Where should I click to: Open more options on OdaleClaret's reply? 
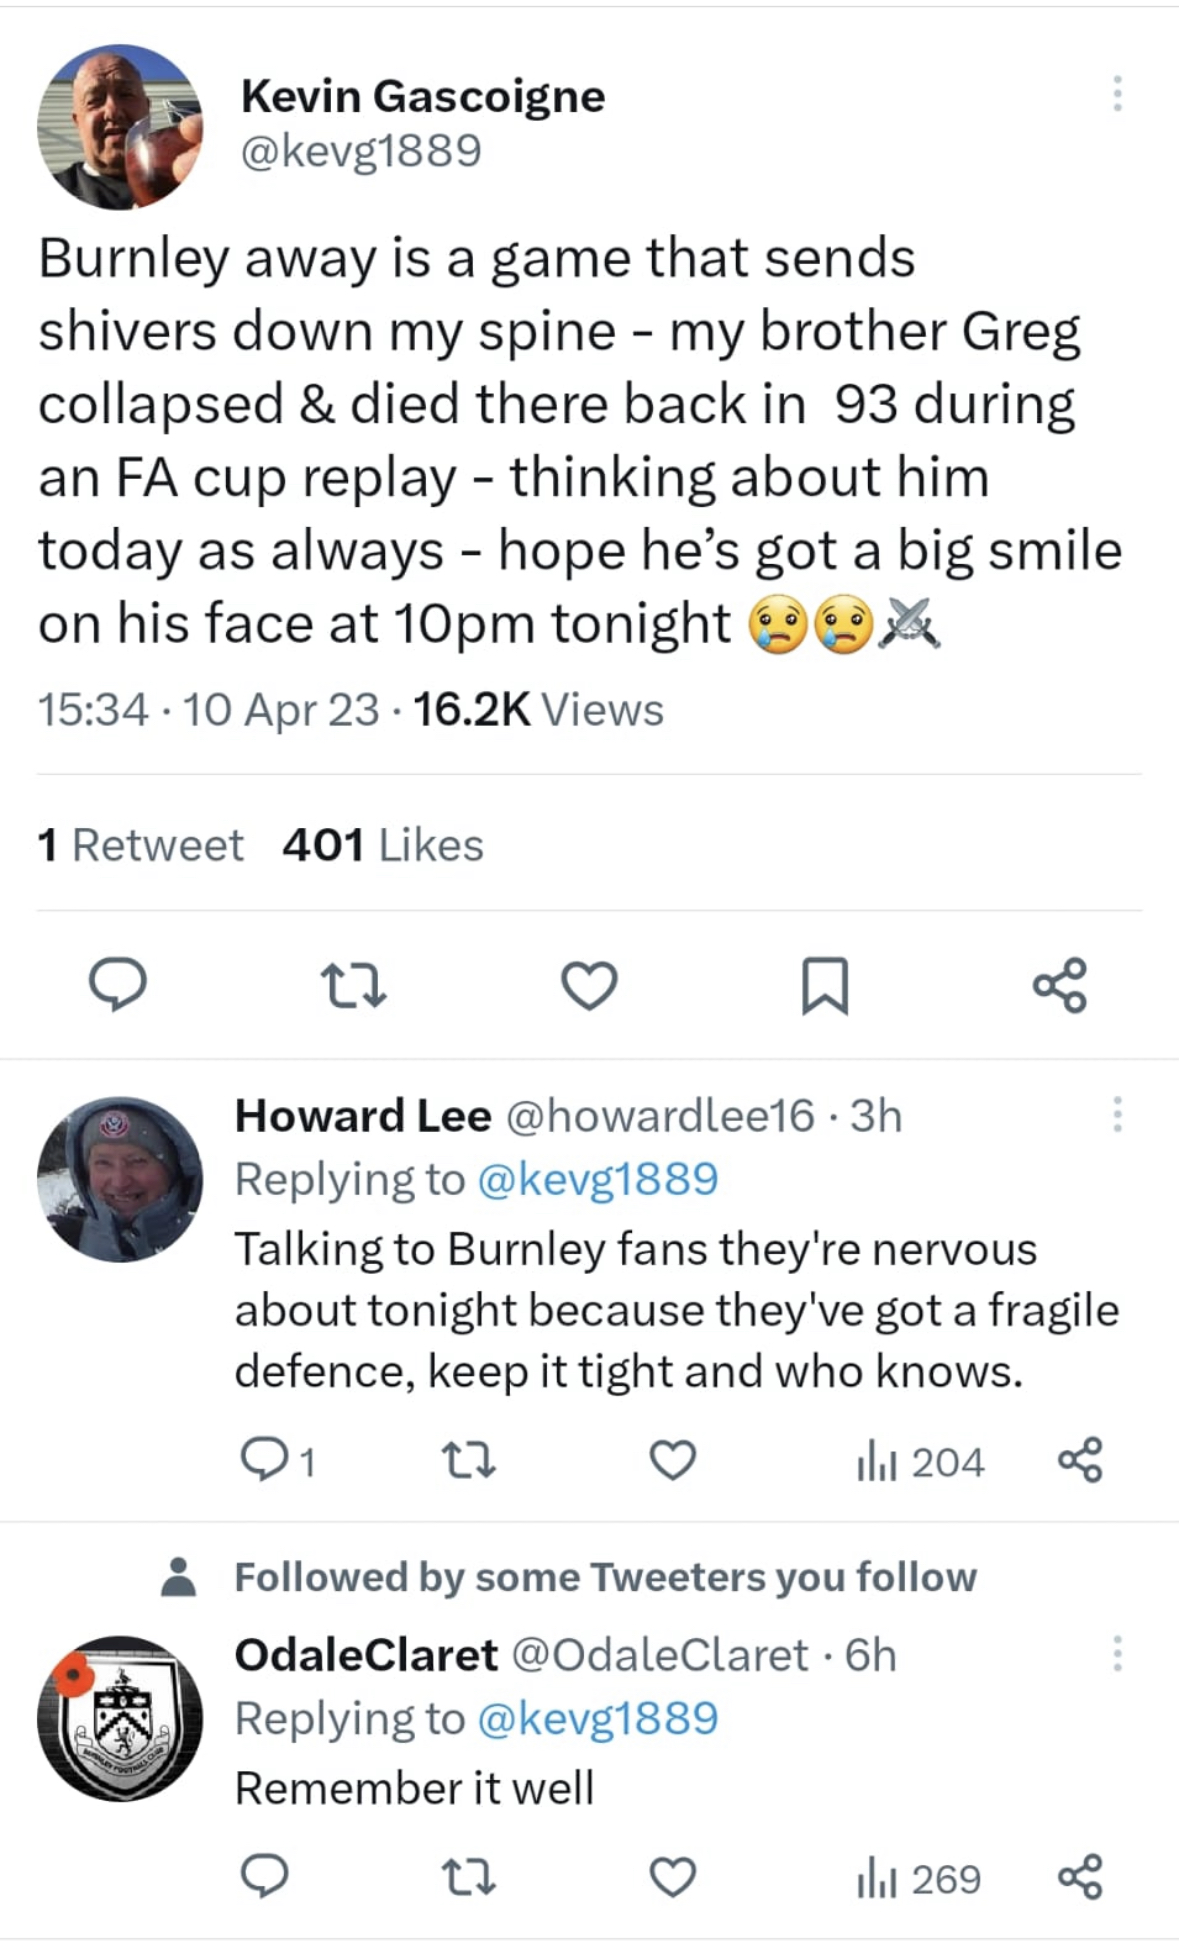click(x=1117, y=1654)
